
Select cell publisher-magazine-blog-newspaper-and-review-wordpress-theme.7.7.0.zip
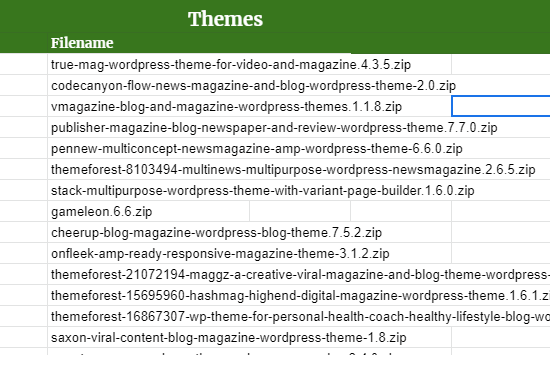(274, 128)
